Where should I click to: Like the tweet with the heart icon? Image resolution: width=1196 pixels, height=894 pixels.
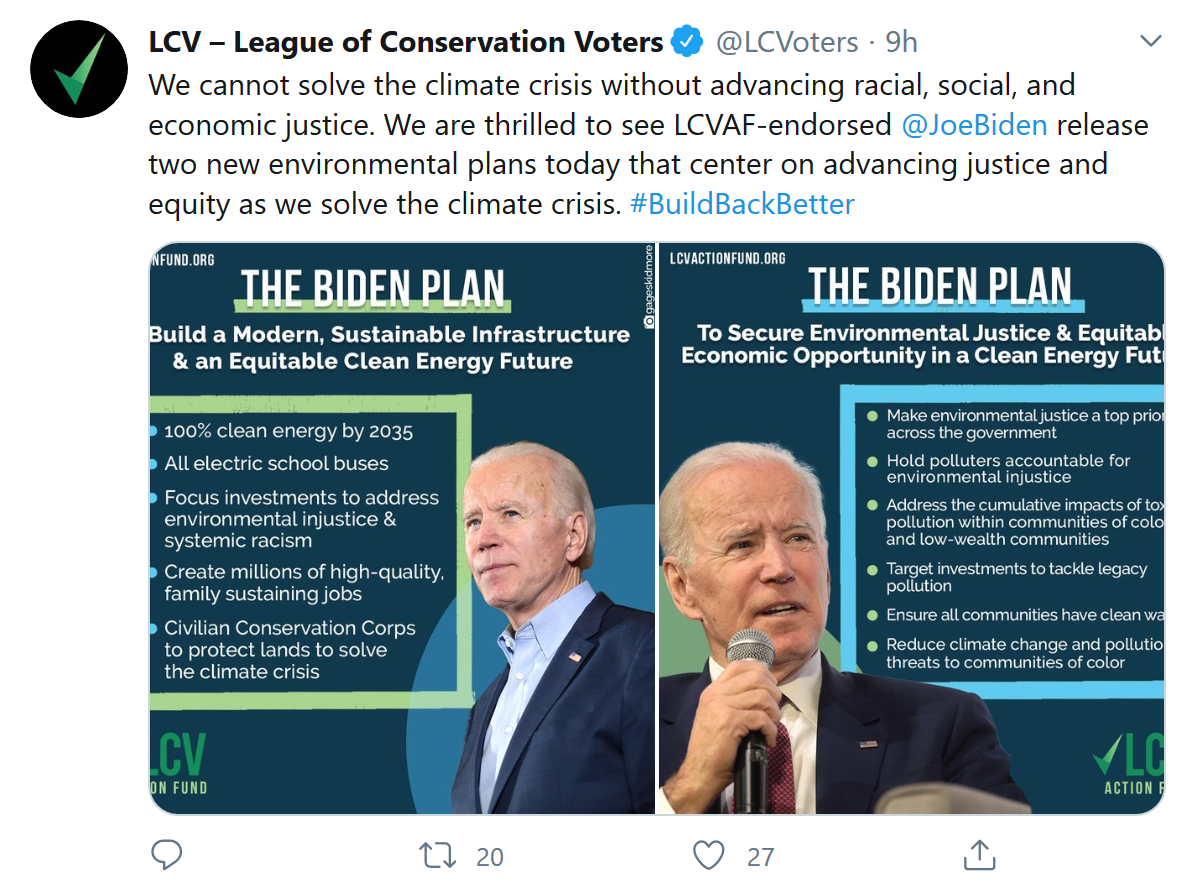[708, 855]
